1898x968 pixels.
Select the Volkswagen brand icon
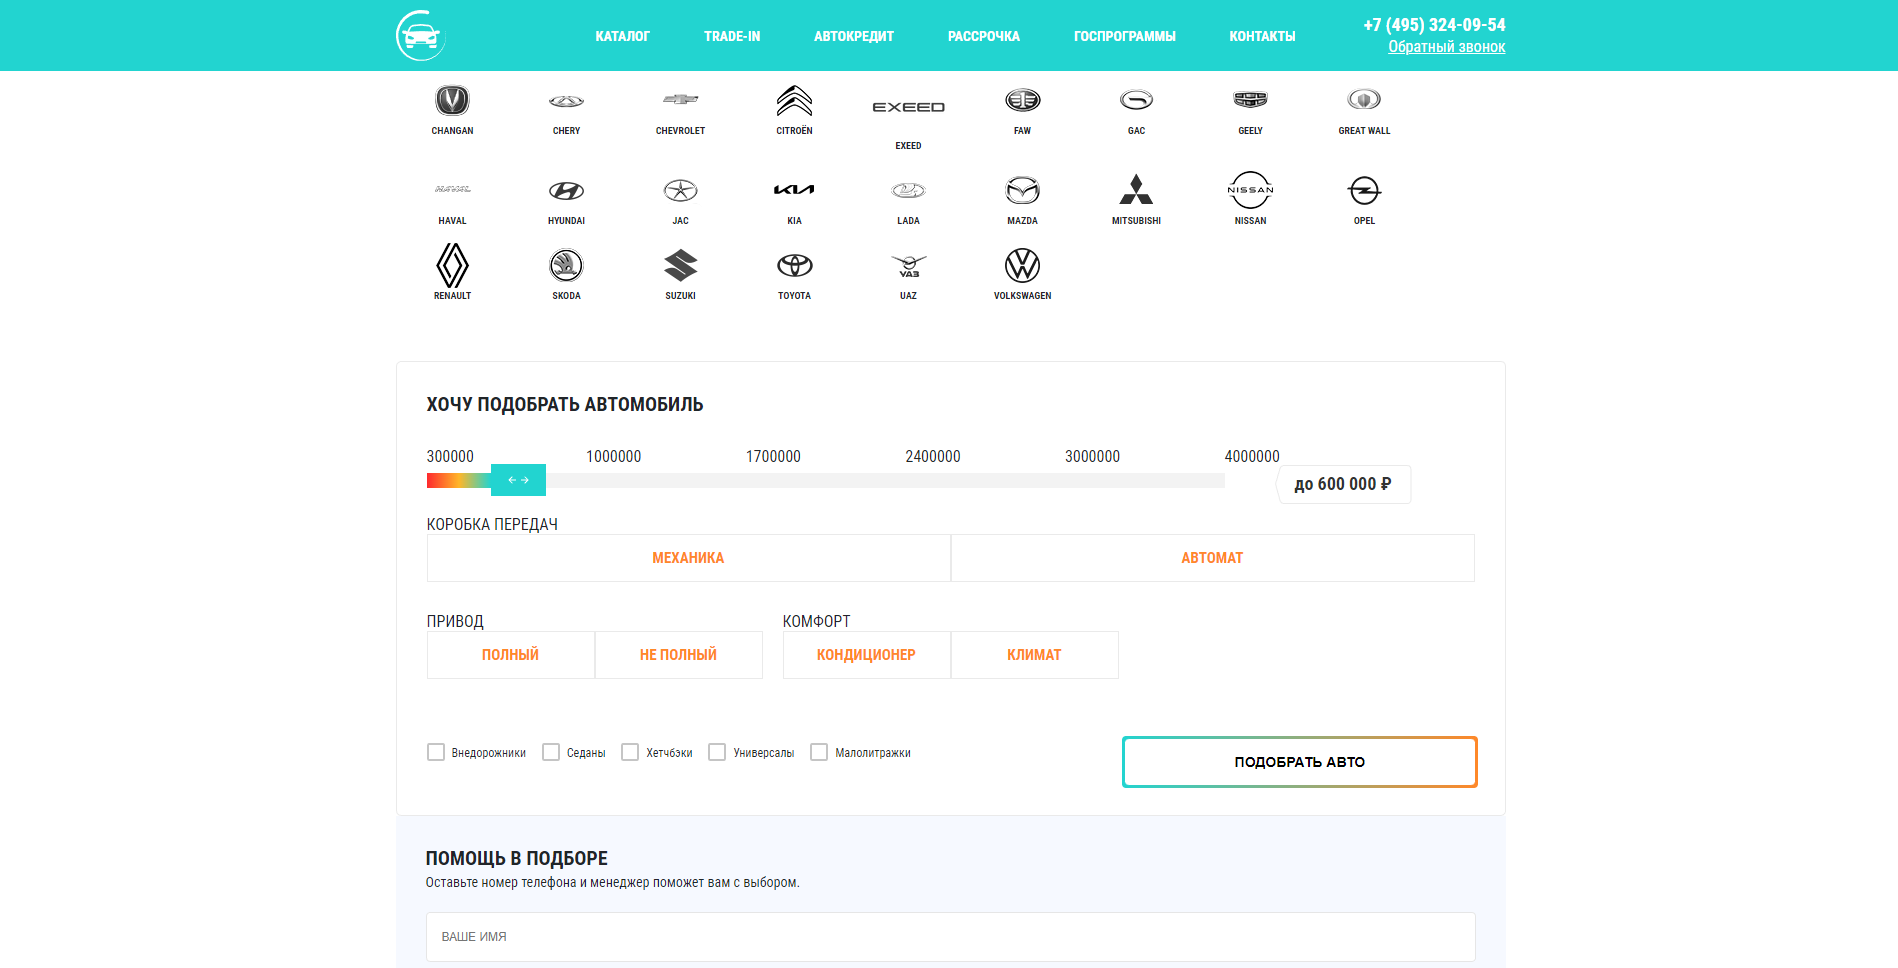click(x=1022, y=265)
